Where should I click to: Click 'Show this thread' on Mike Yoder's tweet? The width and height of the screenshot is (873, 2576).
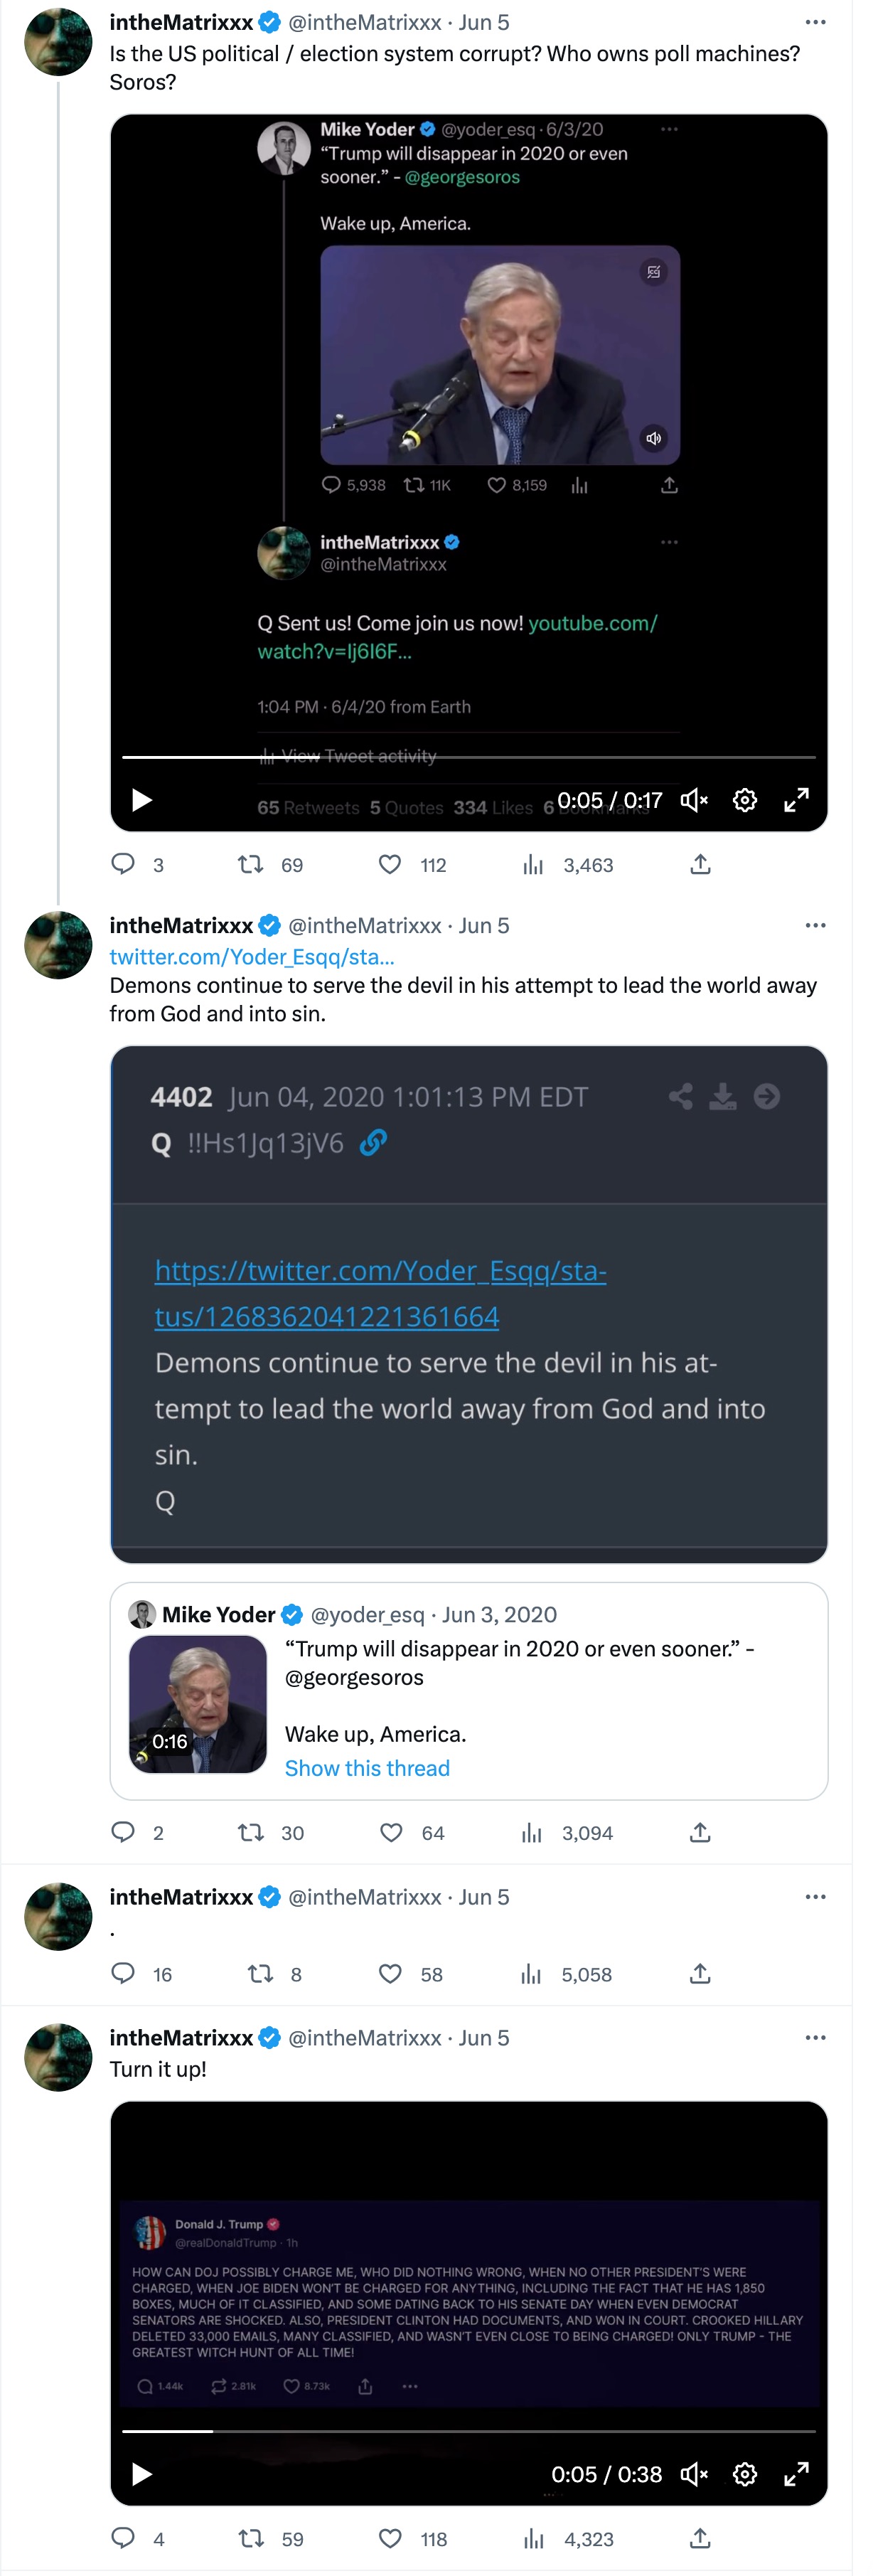pos(366,1768)
